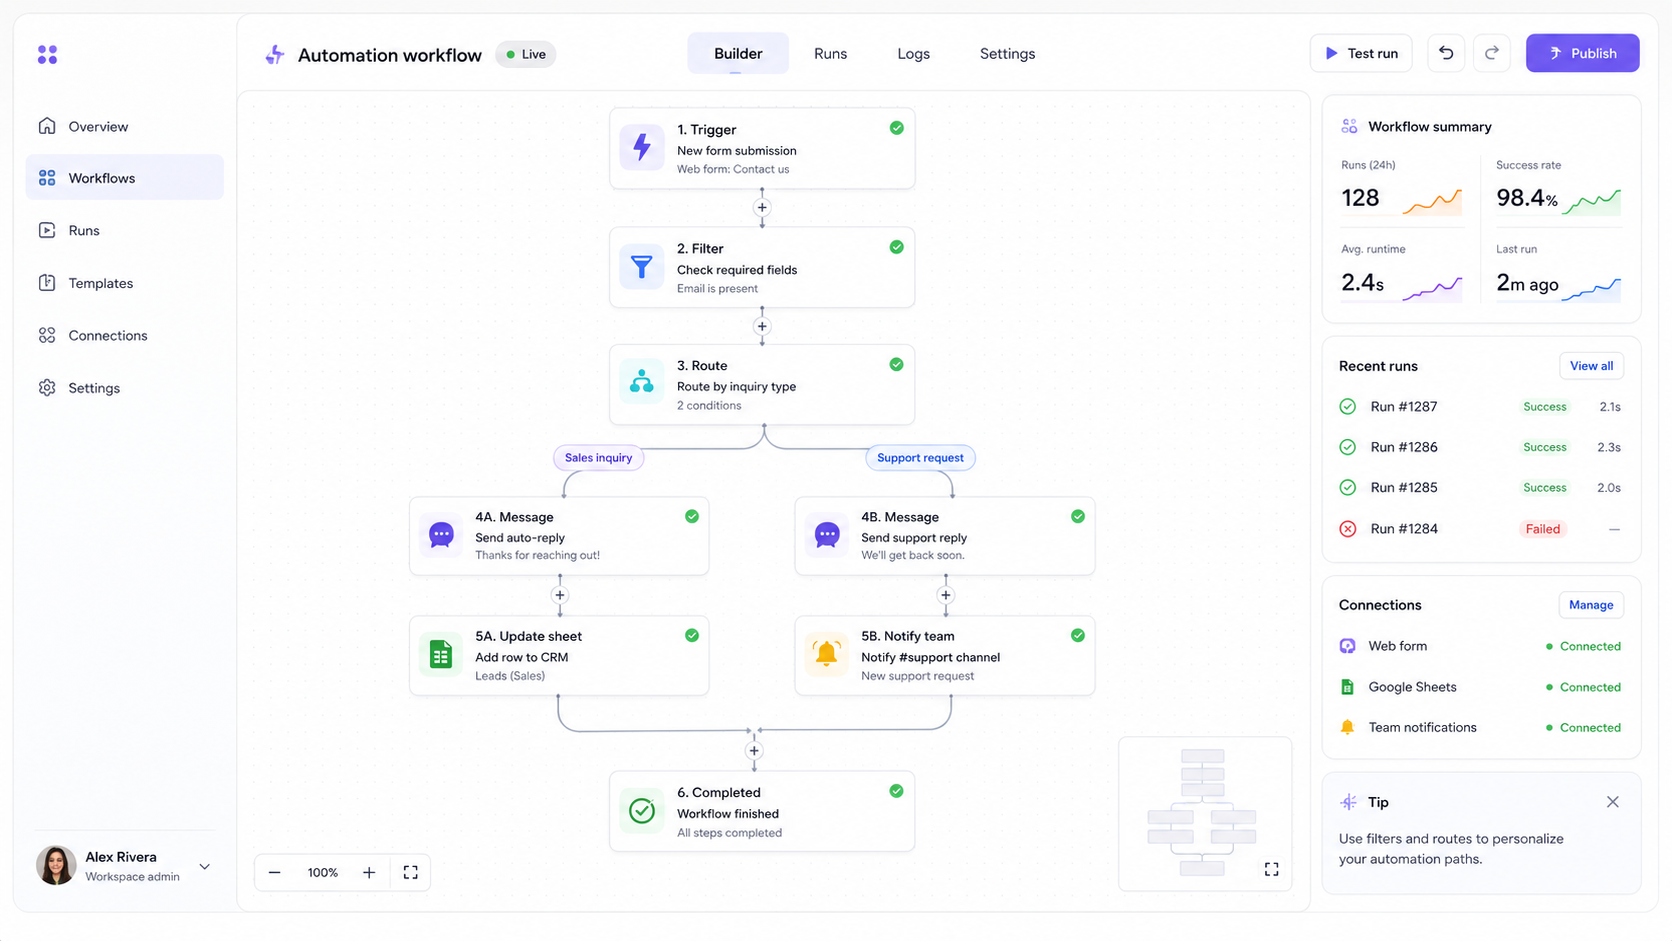Switch to the Runs tab in header

point(830,53)
